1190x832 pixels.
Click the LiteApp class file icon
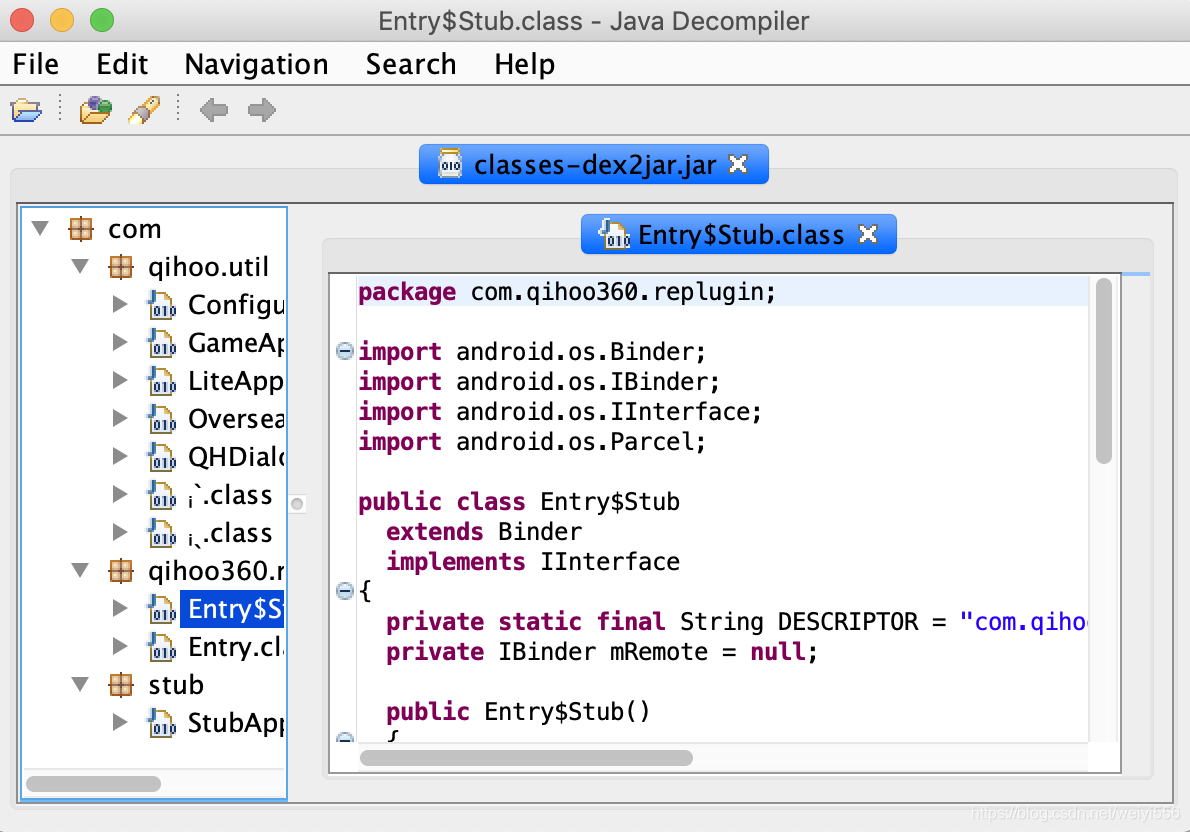pyautogui.click(x=162, y=381)
